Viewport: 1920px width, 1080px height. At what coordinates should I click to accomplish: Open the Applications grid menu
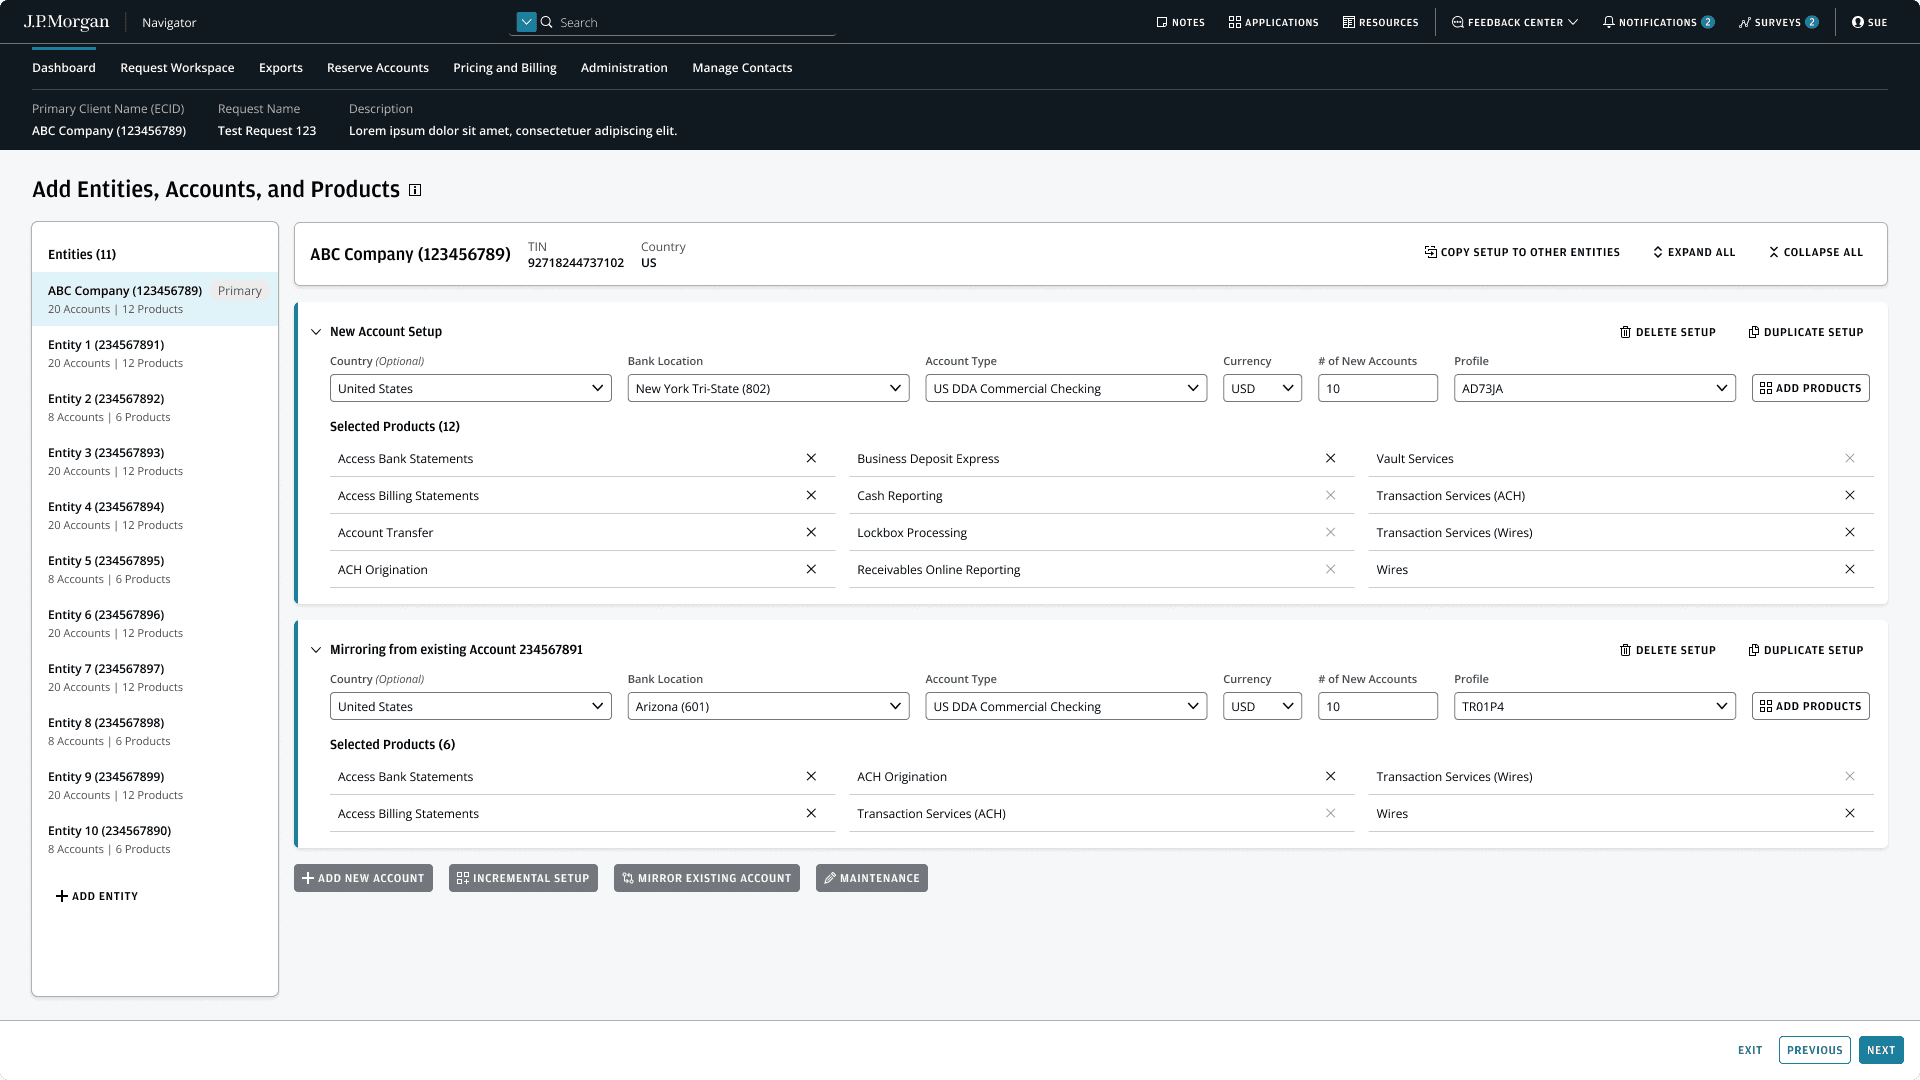(1273, 22)
